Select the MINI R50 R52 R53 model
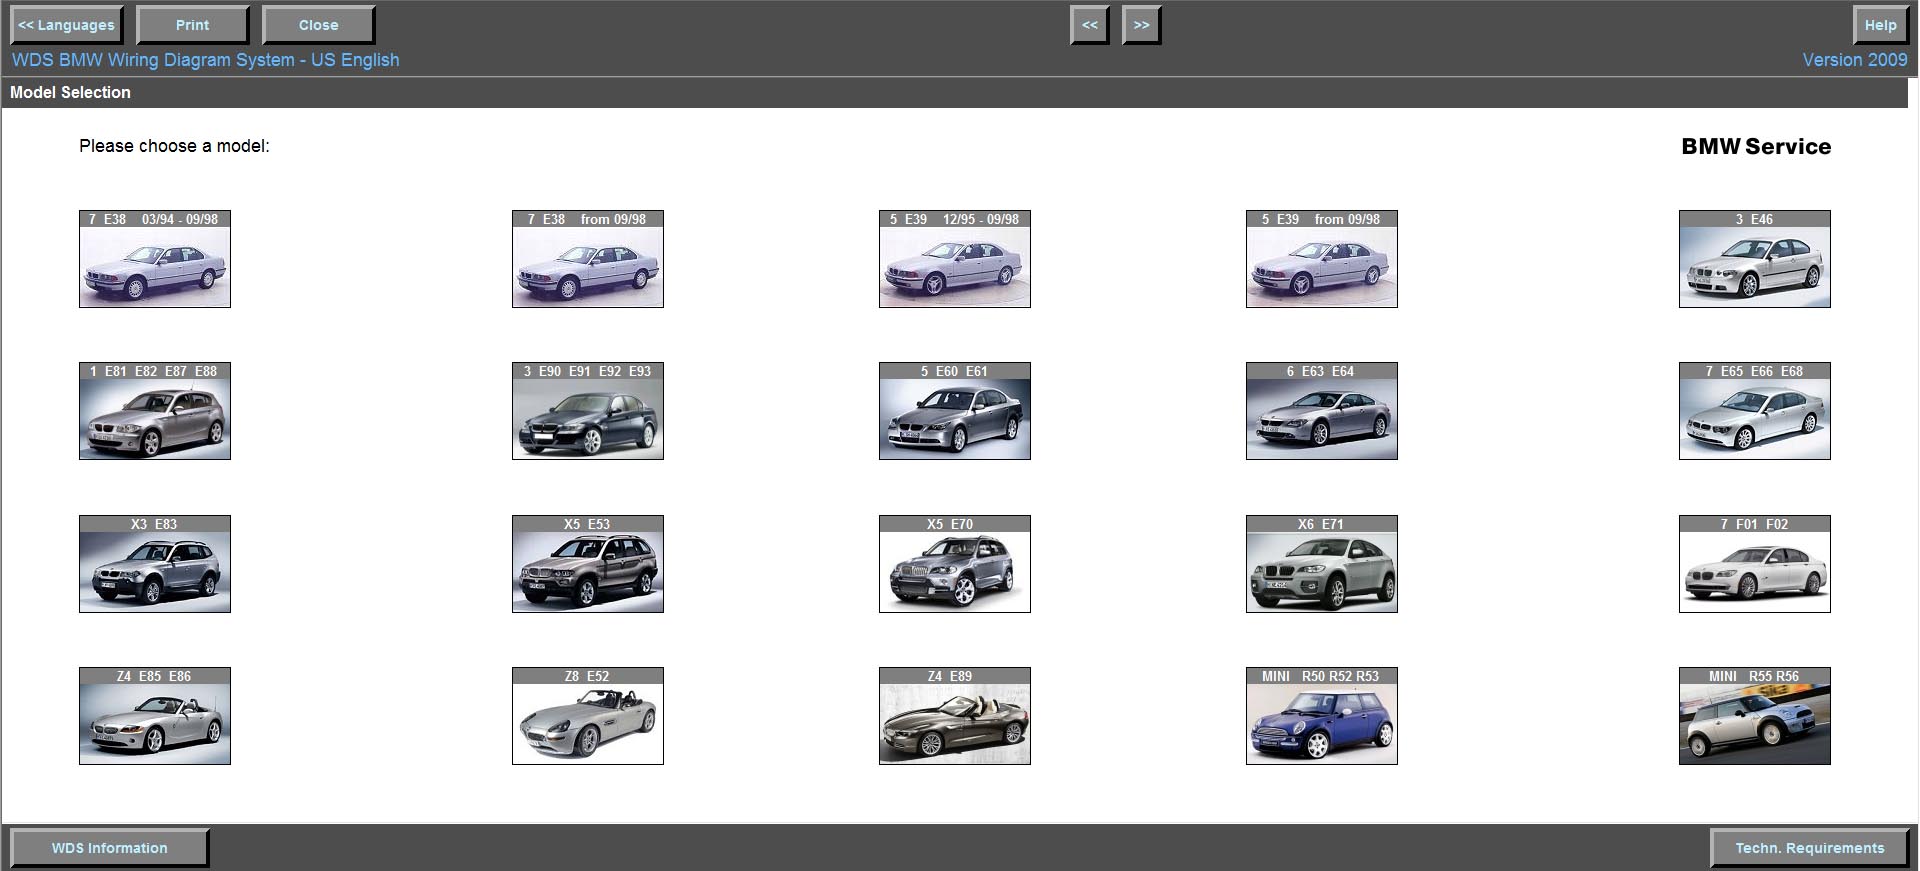 point(1322,716)
